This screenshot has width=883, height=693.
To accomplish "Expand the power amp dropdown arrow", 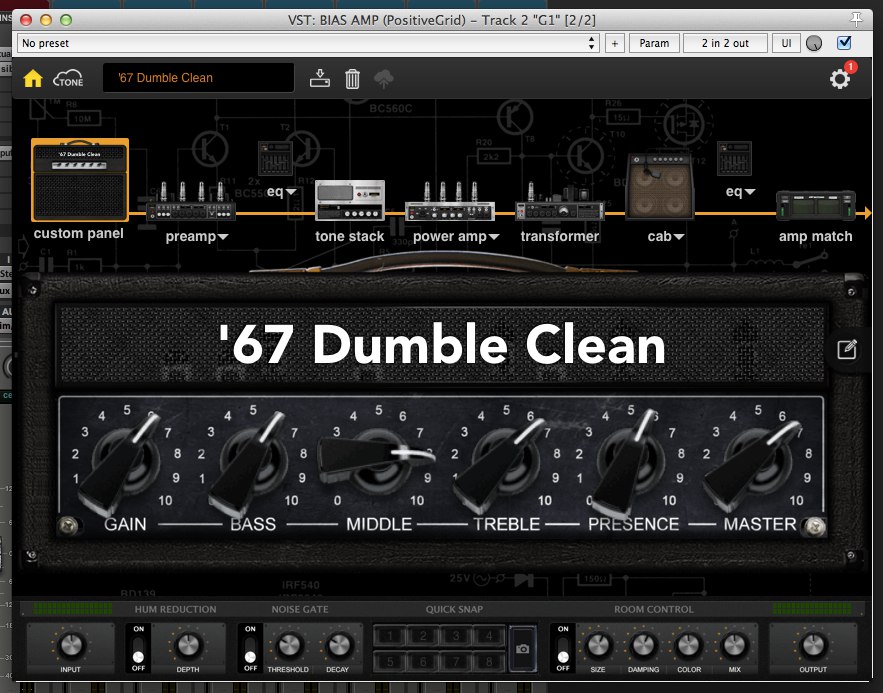I will pyautogui.click(x=494, y=237).
